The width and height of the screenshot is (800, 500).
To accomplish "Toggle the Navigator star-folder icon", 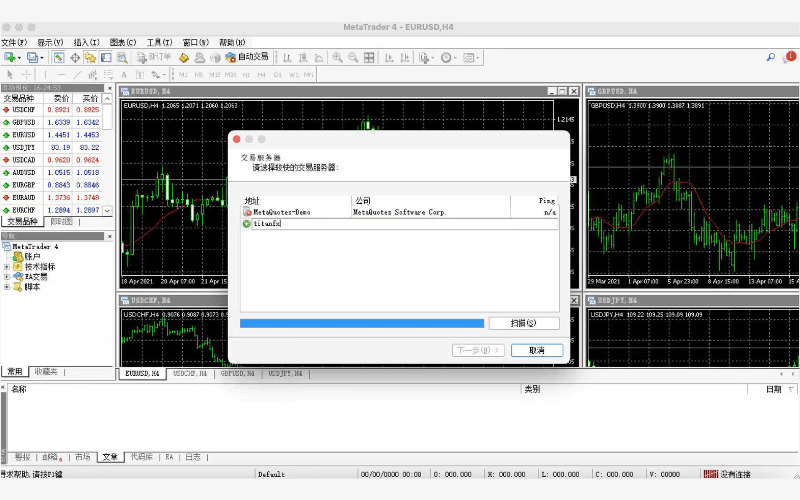I will [x=90, y=58].
